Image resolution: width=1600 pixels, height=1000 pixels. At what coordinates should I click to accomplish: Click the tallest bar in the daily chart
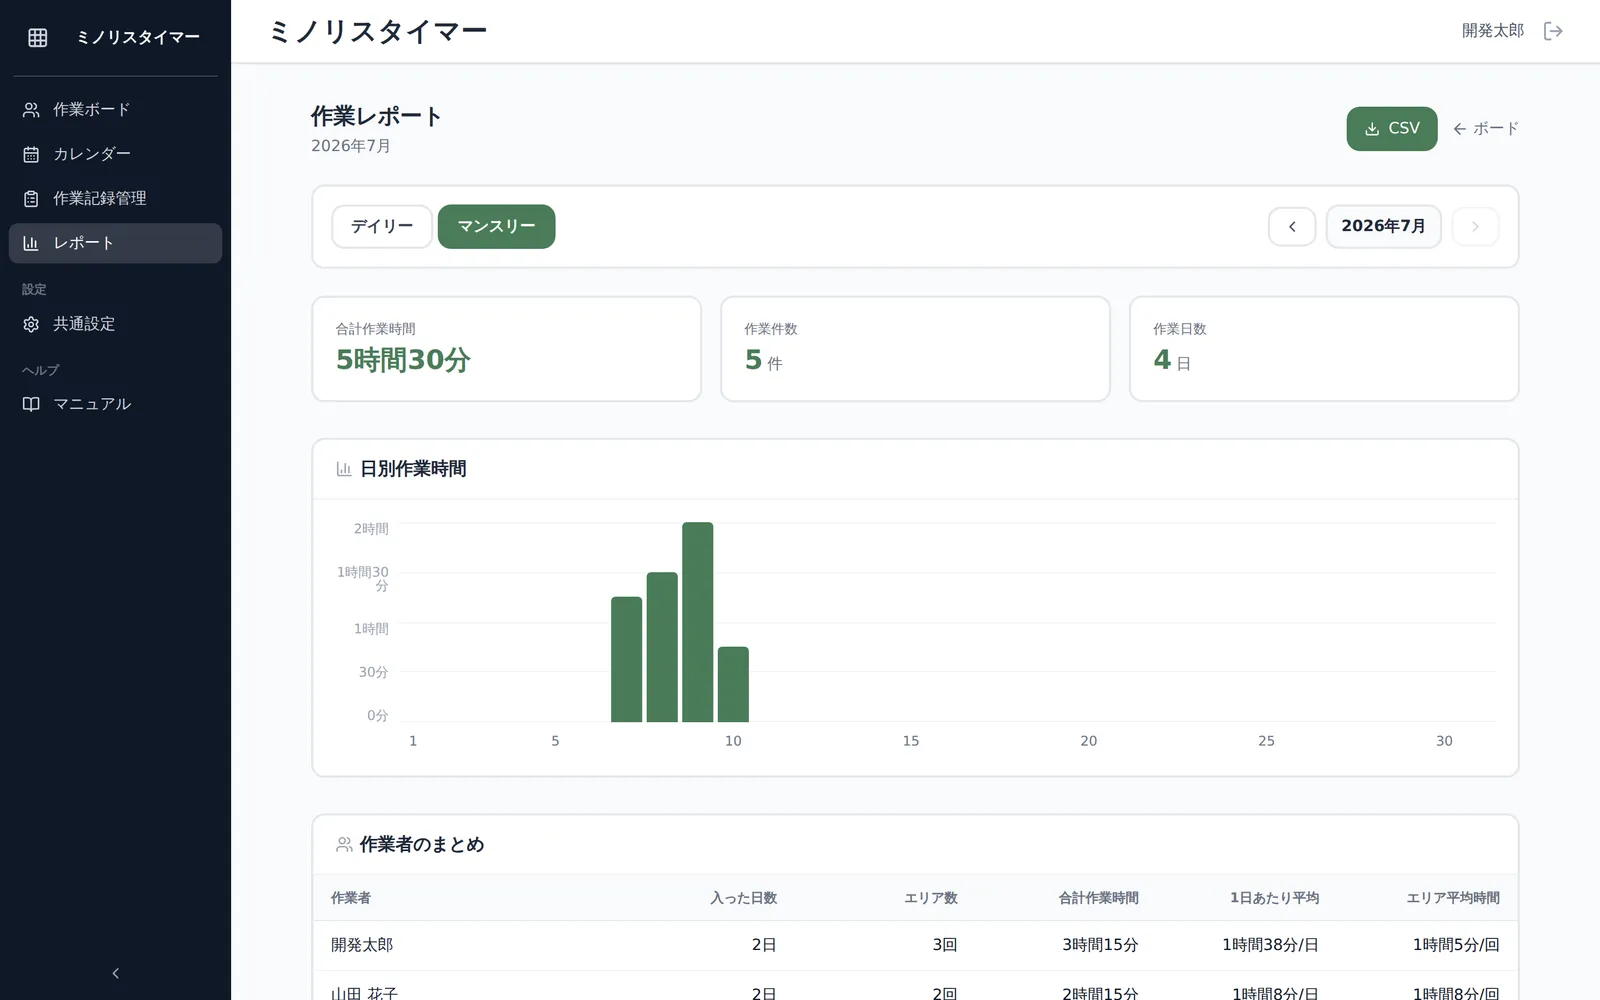coord(697,622)
